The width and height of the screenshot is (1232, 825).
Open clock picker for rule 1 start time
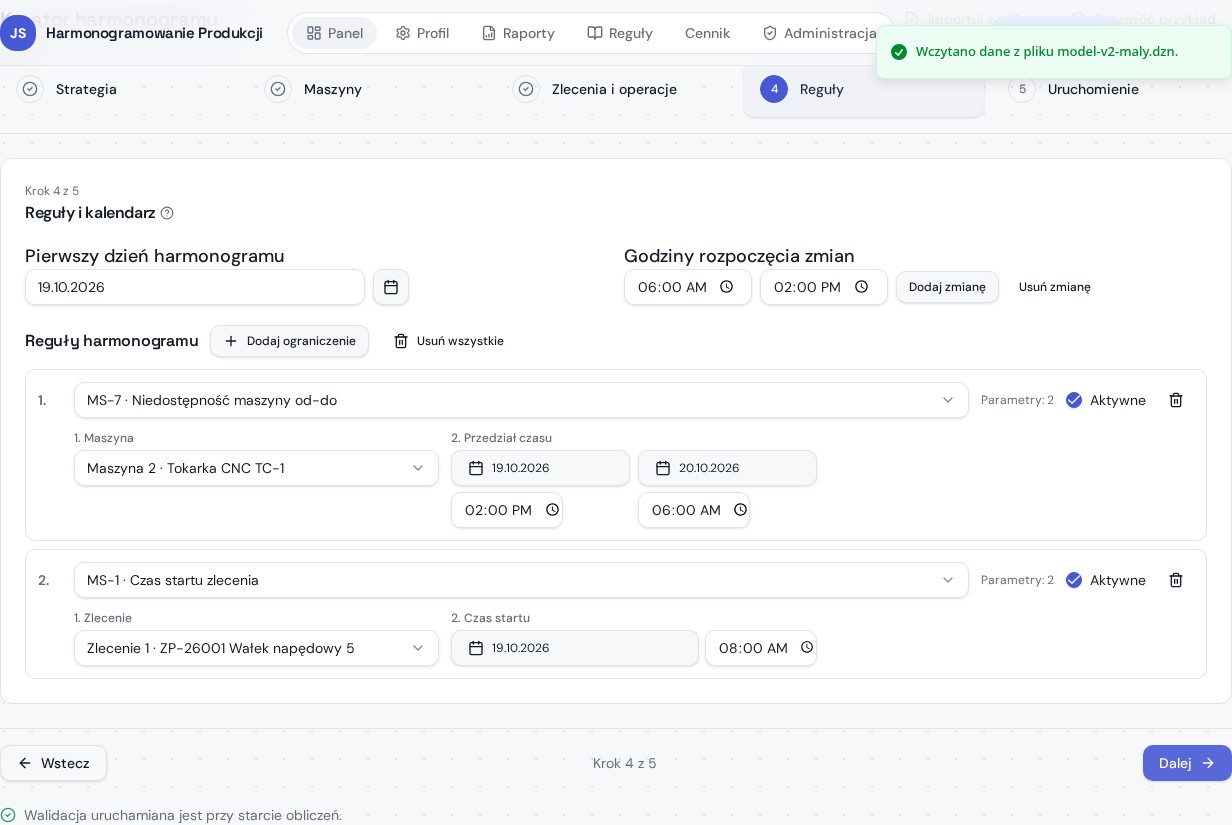(x=552, y=510)
